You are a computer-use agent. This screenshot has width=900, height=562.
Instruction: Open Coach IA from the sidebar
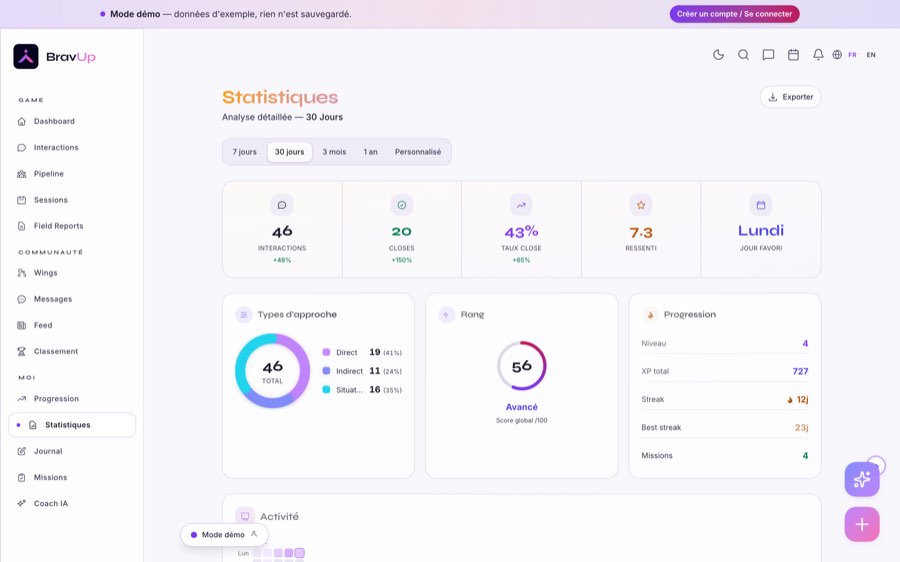point(72,503)
